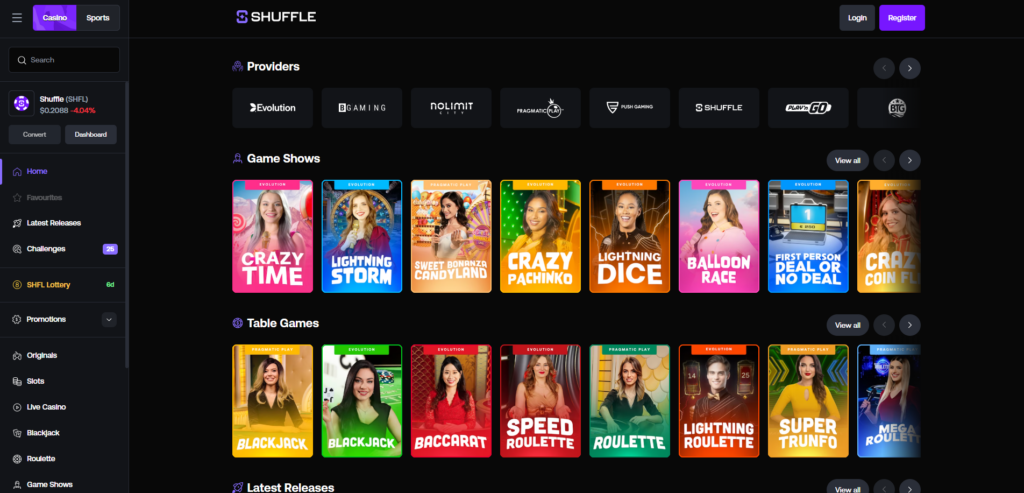This screenshot has height=493, width=1024.
Task: Click the Search input field
Action: [x=64, y=60]
